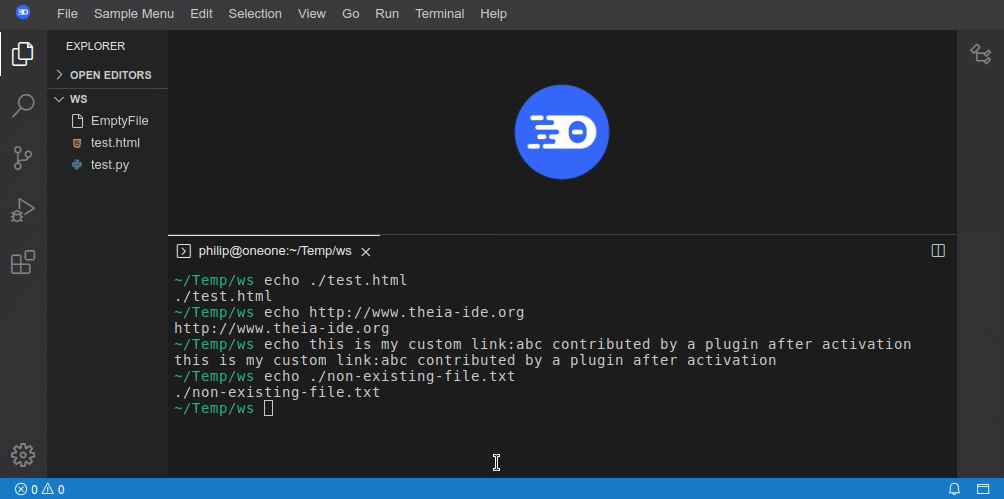Open the Search view icon

(23, 106)
